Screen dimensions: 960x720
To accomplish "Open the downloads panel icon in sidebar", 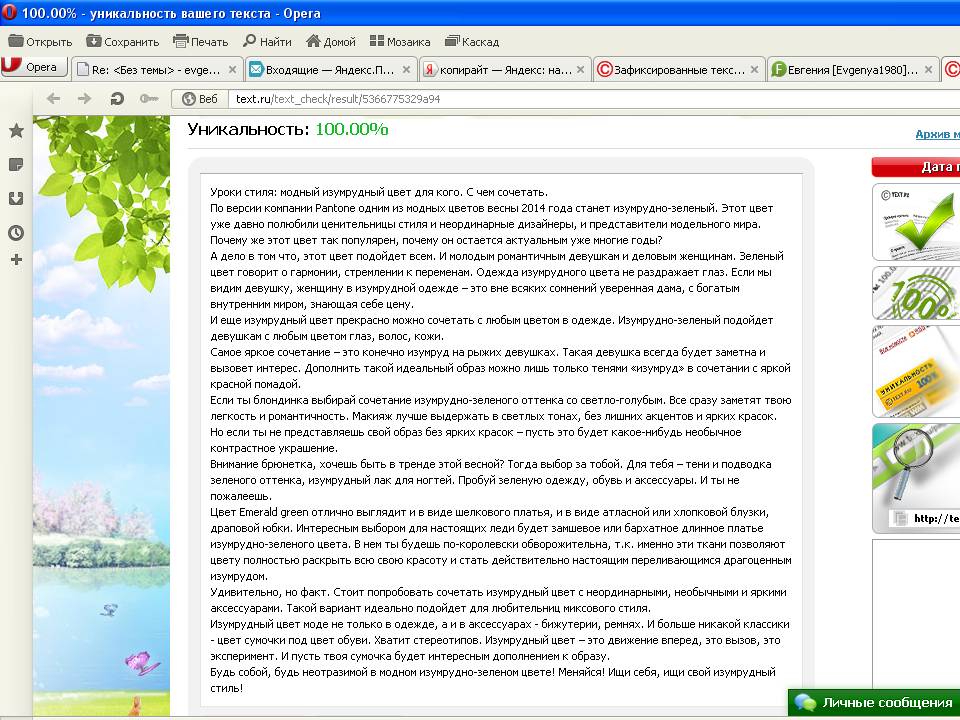I will coord(17,198).
